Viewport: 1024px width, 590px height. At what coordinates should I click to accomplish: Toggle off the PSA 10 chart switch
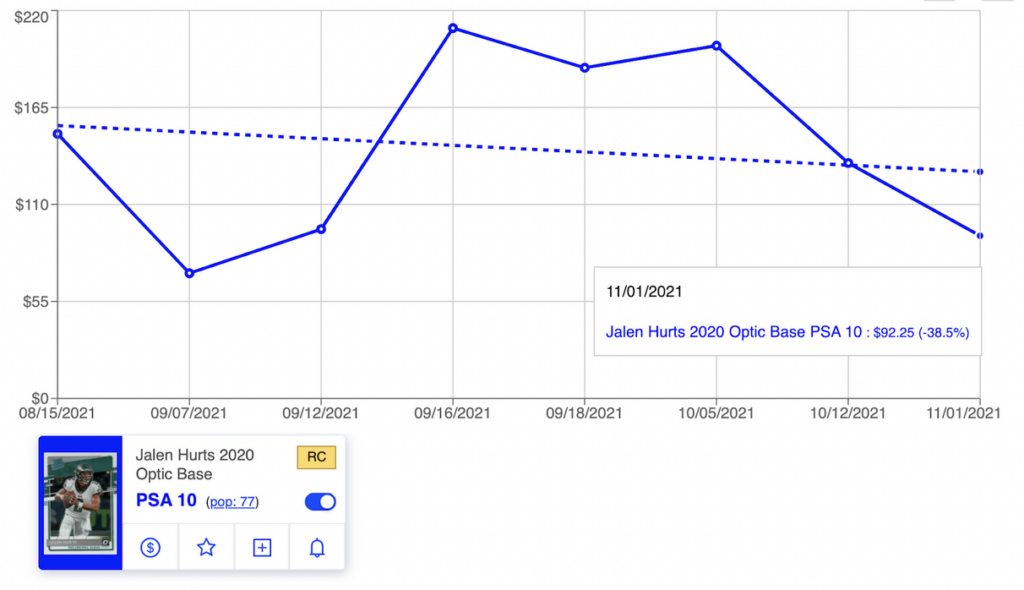click(320, 501)
